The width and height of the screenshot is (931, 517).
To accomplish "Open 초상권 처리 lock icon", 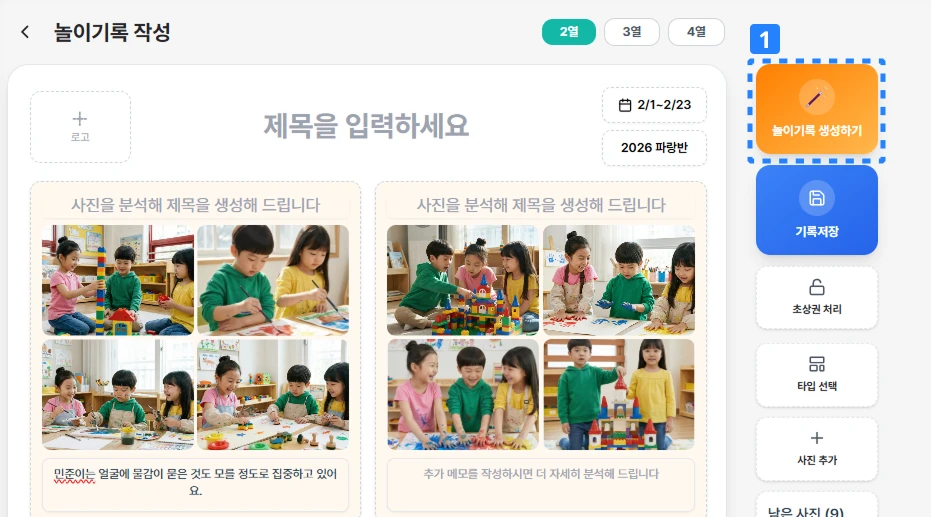I will [816, 287].
